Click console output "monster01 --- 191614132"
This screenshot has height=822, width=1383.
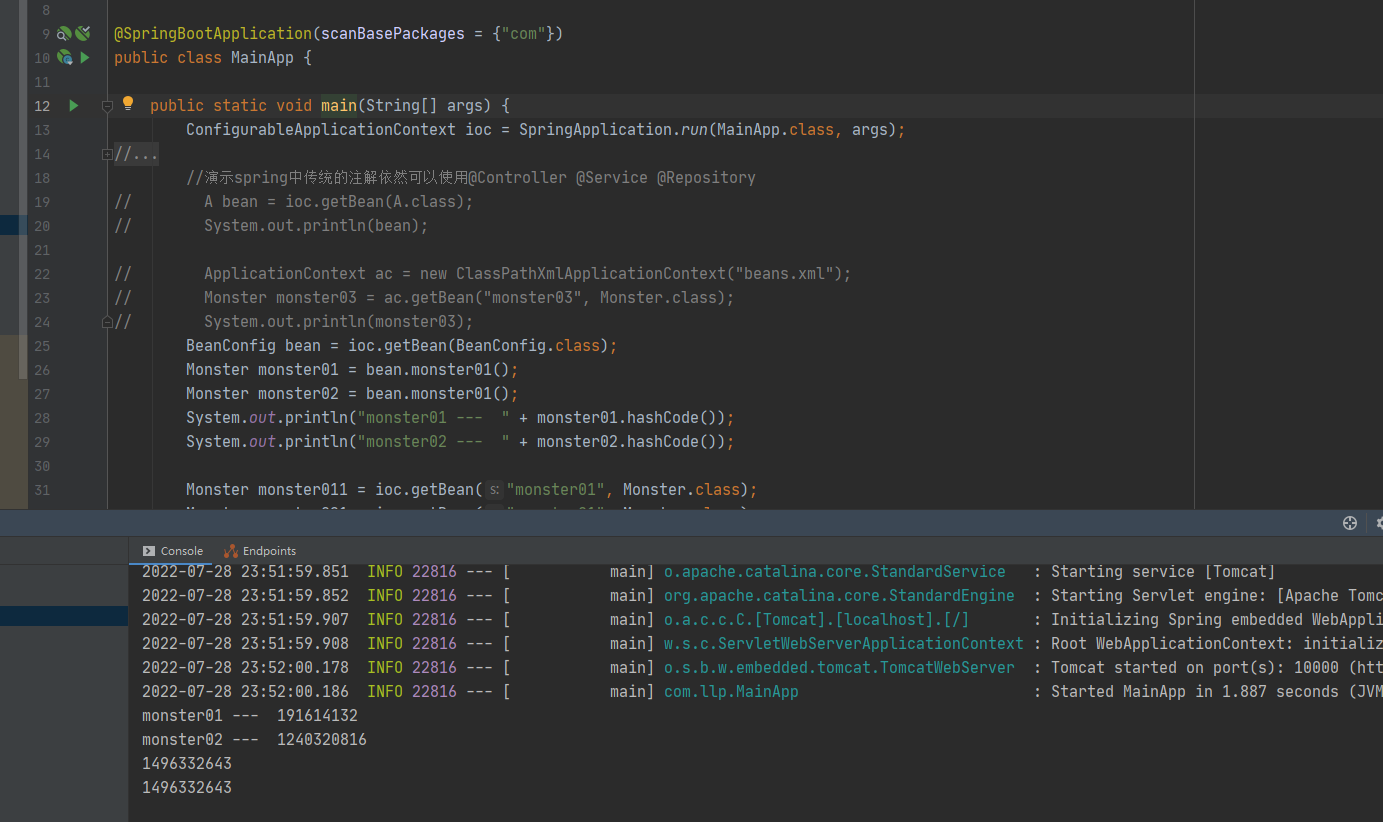pyautogui.click(x=250, y=716)
